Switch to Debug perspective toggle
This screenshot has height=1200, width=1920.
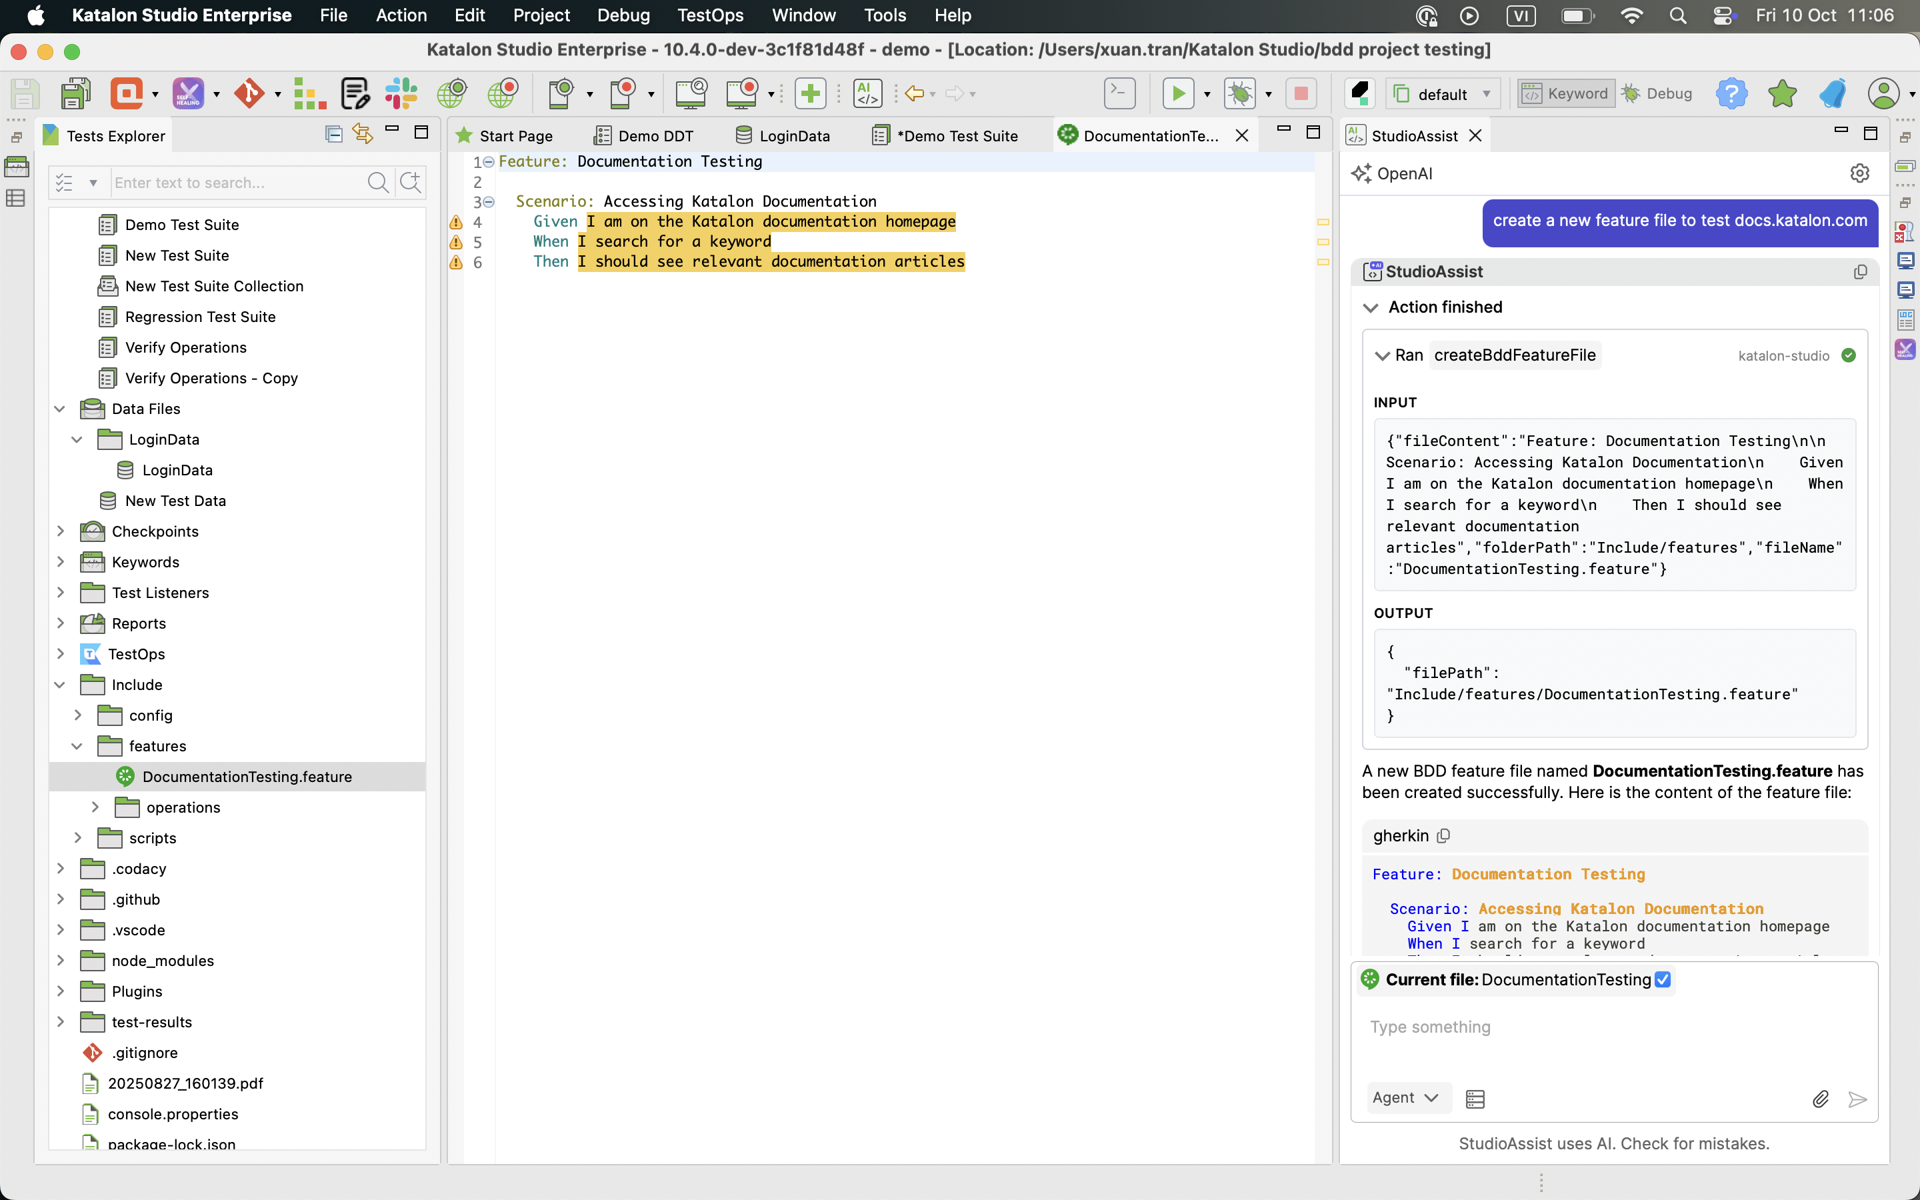point(1657,94)
